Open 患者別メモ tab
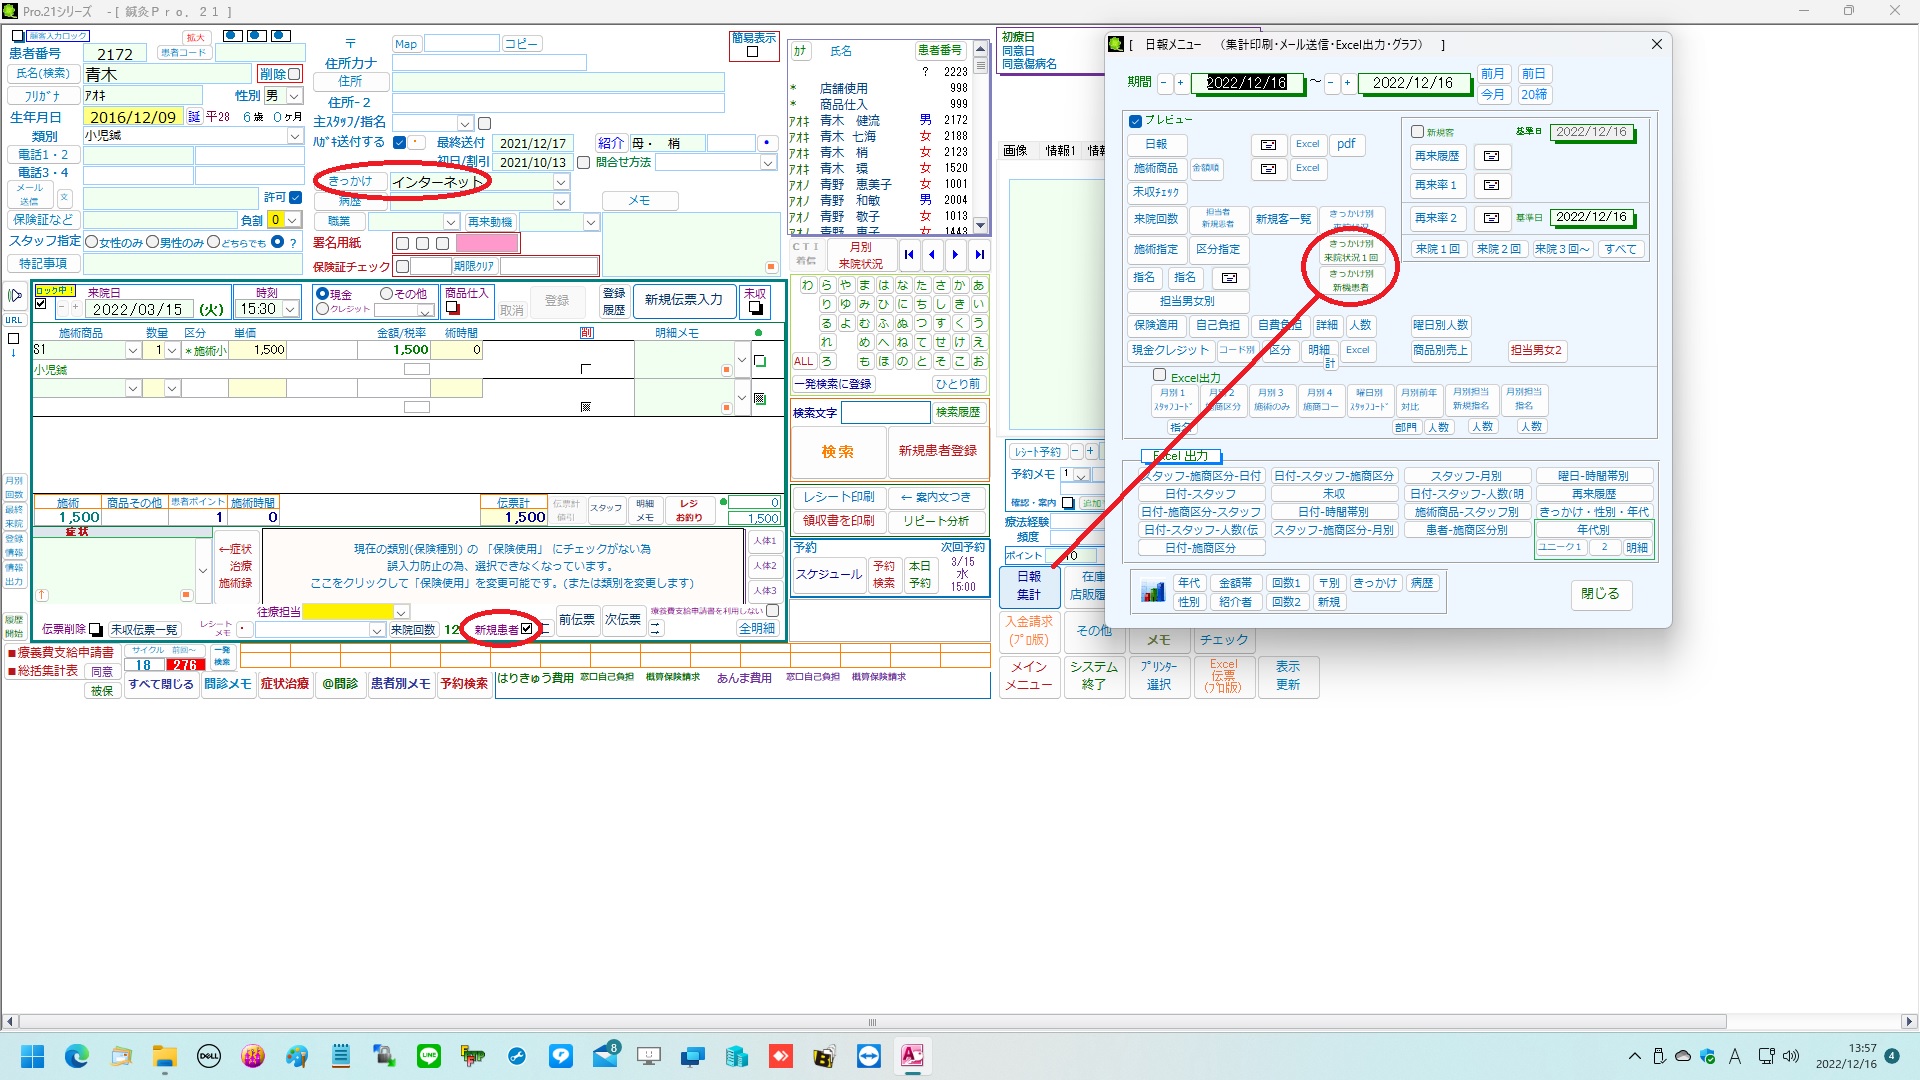The width and height of the screenshot is (1920, 1080). coord(400,684)
